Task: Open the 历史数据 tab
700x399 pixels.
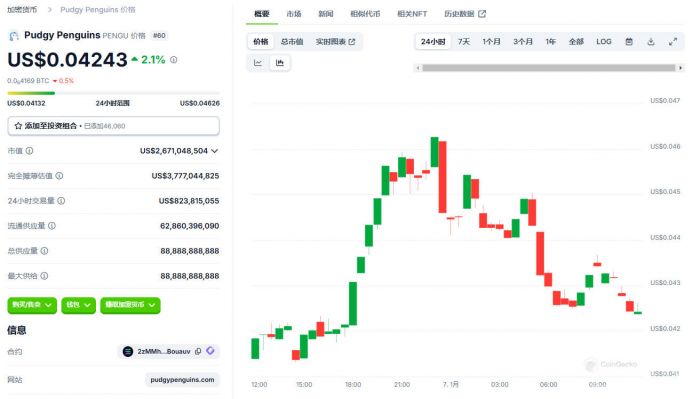Action: [x=465, y=14]
